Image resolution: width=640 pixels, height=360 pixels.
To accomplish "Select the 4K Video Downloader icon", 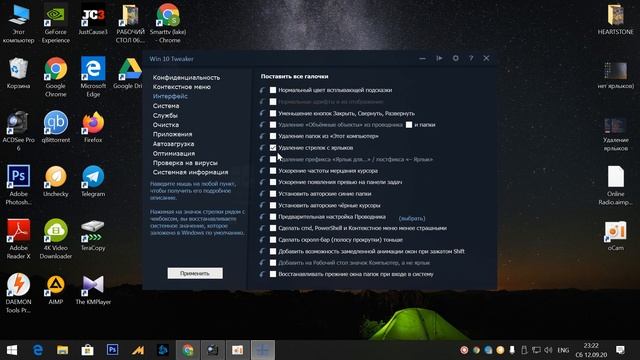I will (x=56, y=239).
